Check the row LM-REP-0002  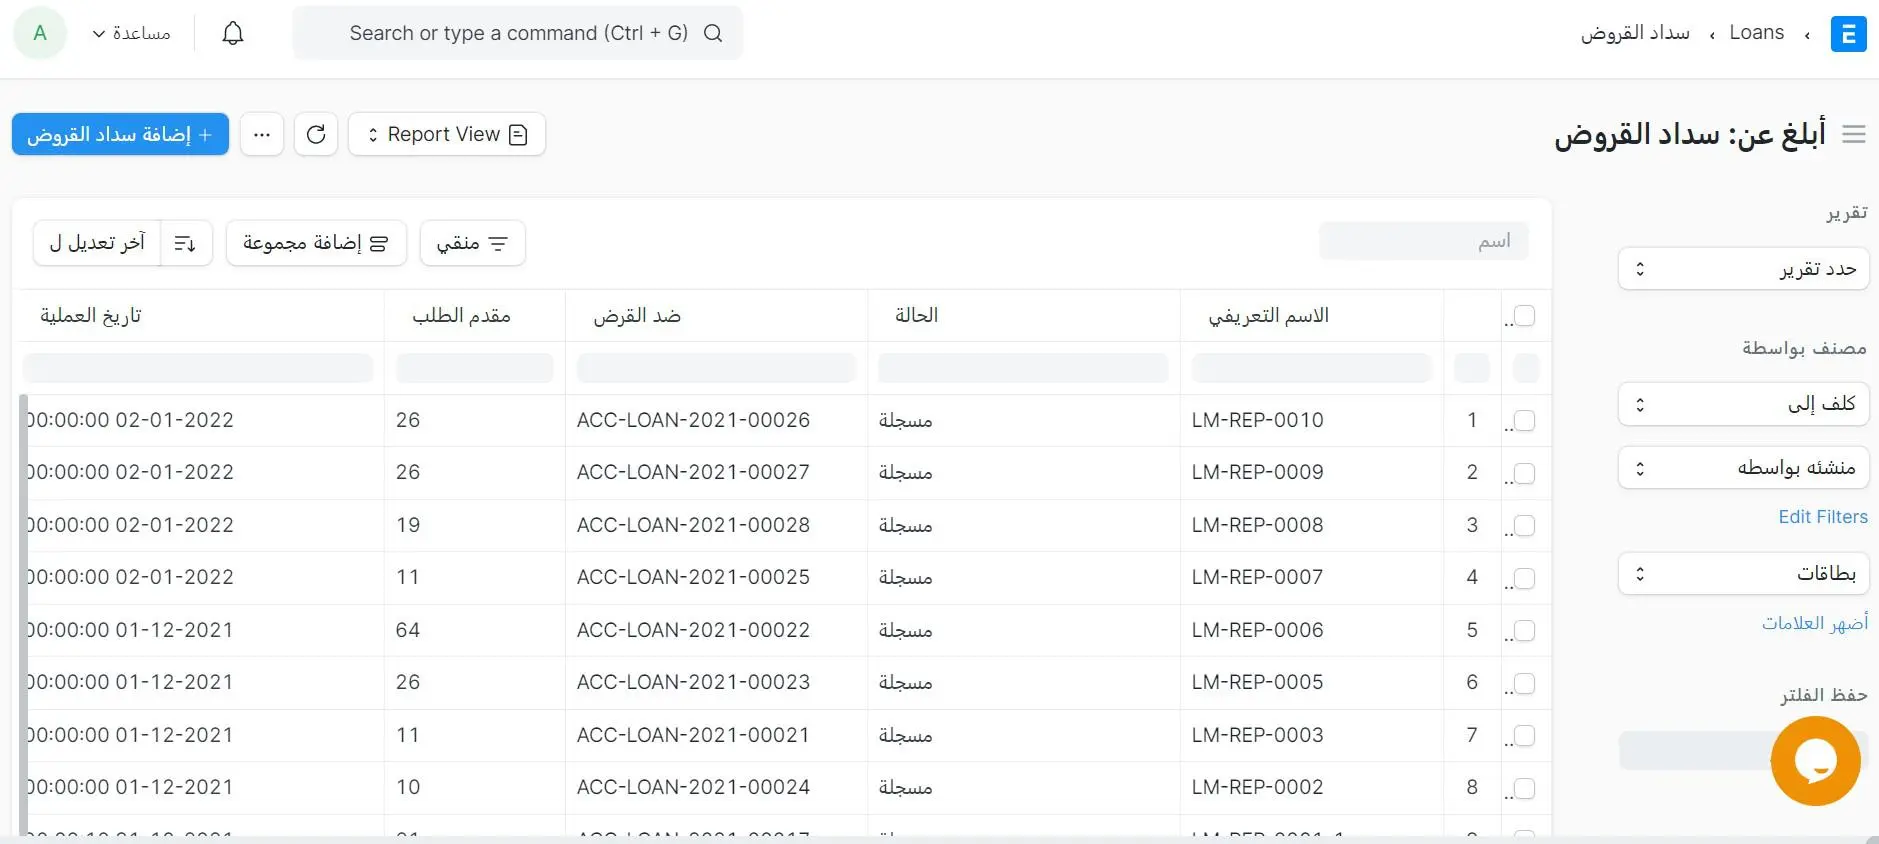[1524, 788]
